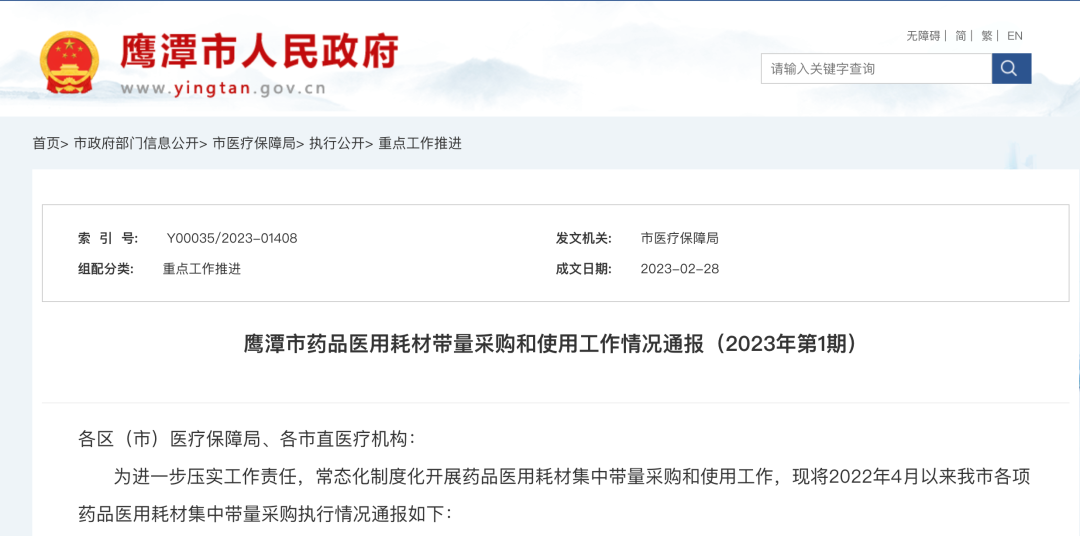Image resolution: width=1080 pixels, height=536 pixels.
Task: Switch site language to EN
Action: coord(1015,36)
